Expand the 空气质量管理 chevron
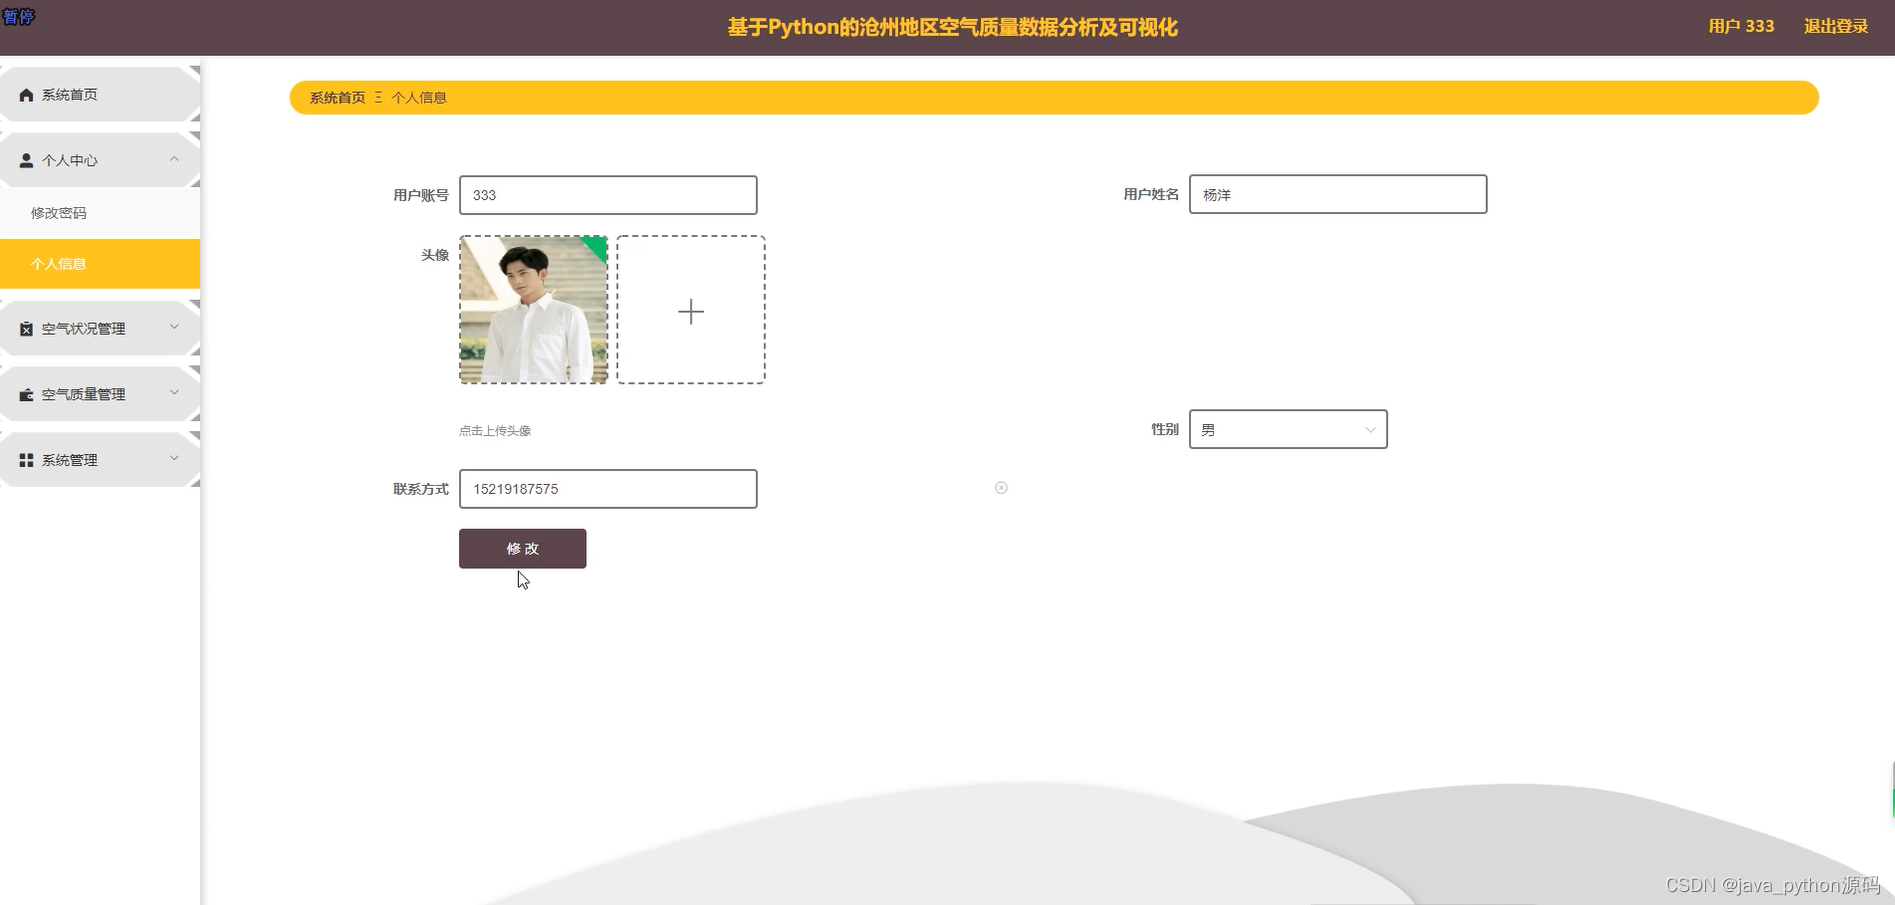1895x905 pixels. click(174, 393)
